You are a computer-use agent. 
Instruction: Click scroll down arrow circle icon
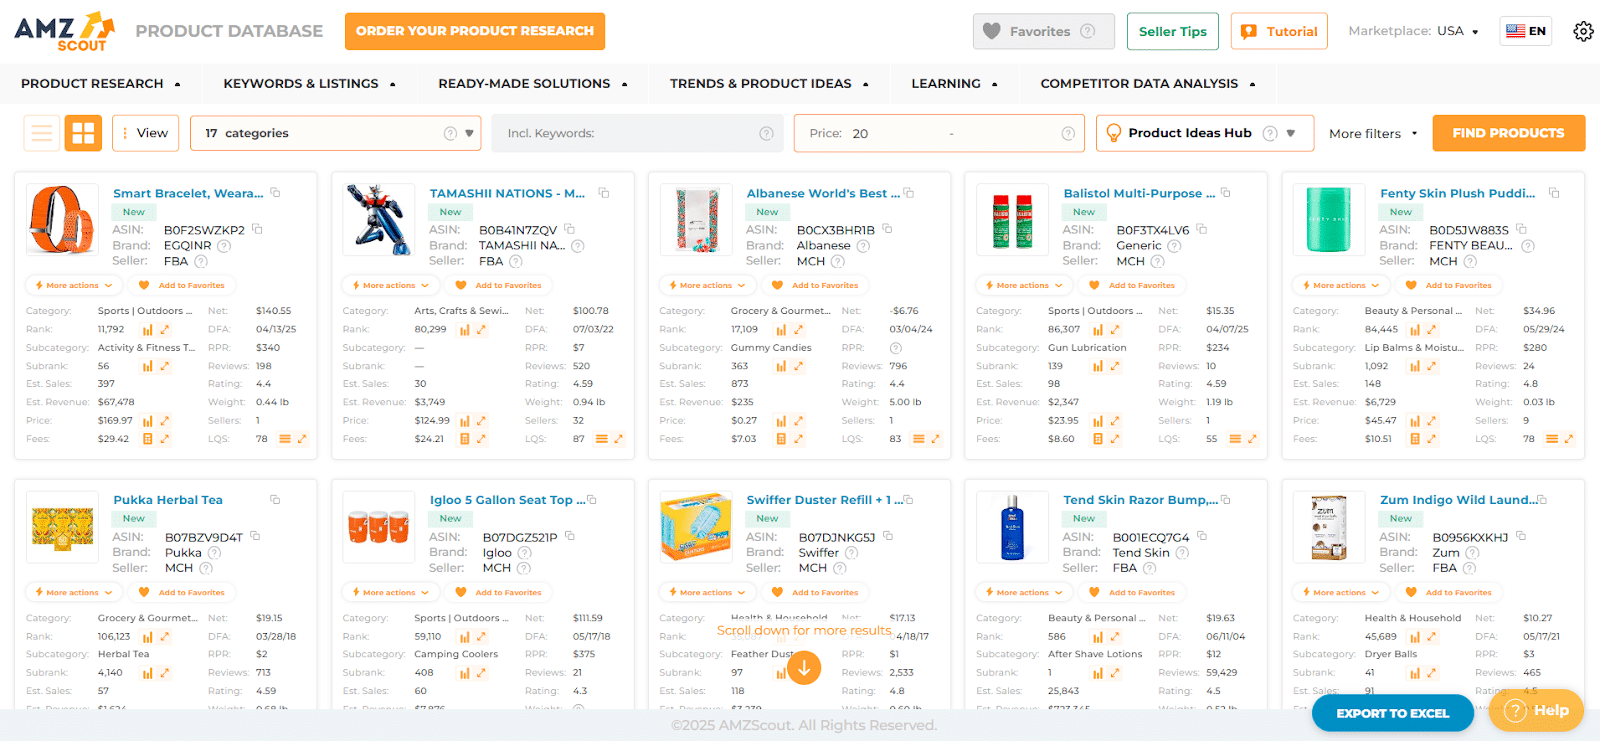(x=804, y=668)
